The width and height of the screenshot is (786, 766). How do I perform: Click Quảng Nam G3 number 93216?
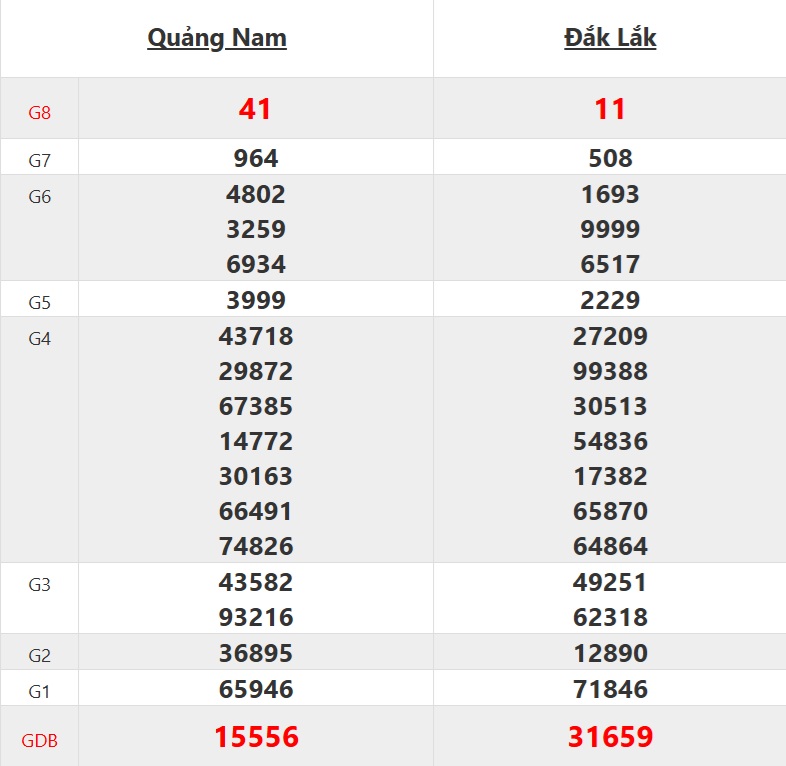(x=255, y=617)
